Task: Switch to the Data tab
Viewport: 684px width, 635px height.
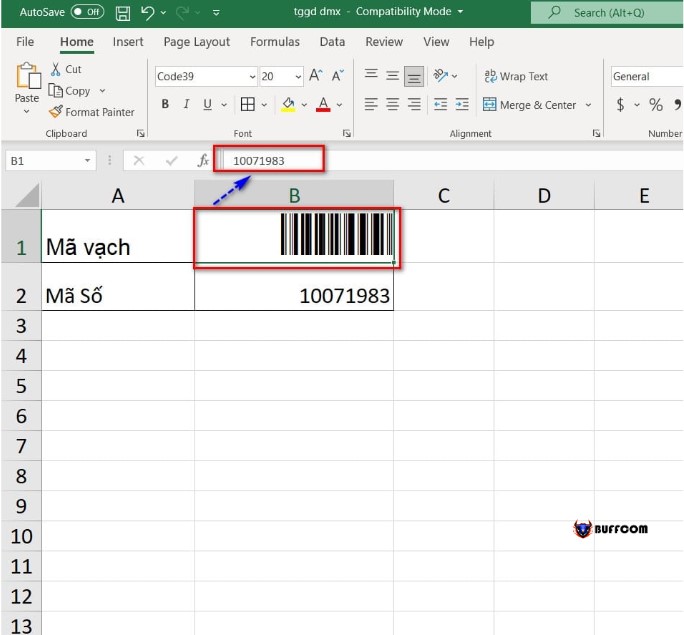Action: pyautogui.click(x=332, y=42)
